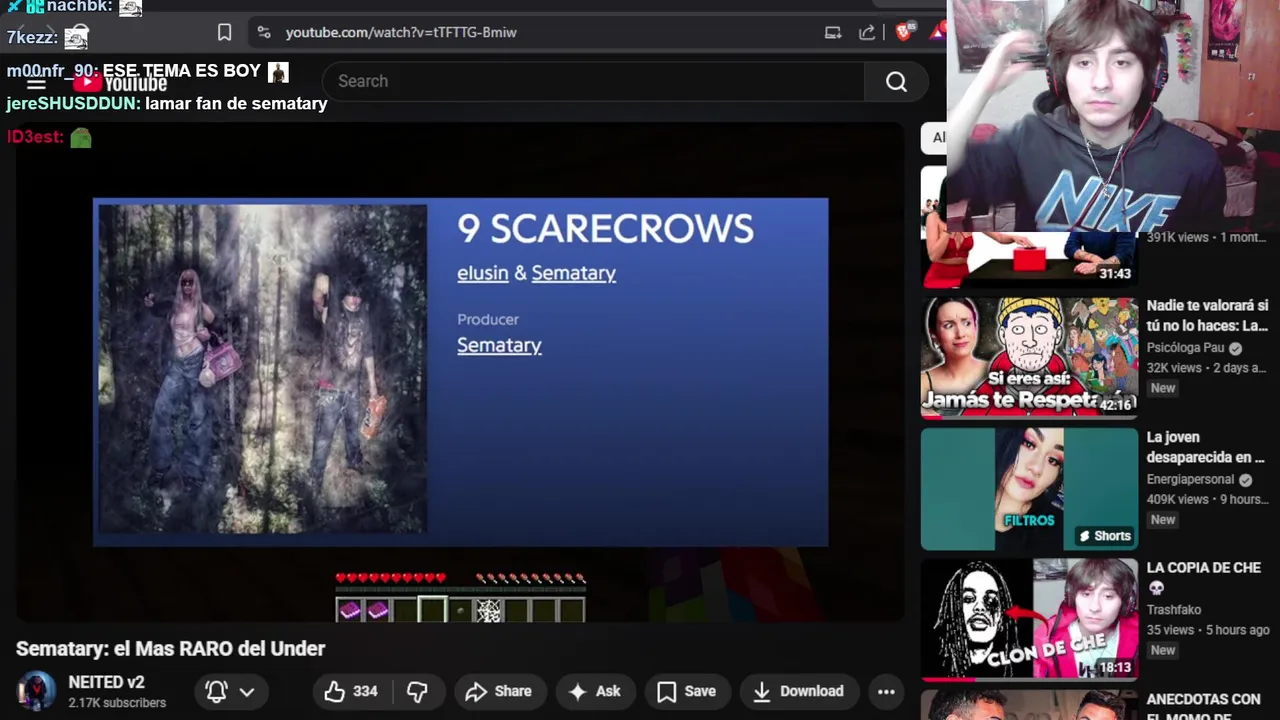1280x720 pixels.
Task: Toggle the notification bell for NEITED v2
Action: 216,691
